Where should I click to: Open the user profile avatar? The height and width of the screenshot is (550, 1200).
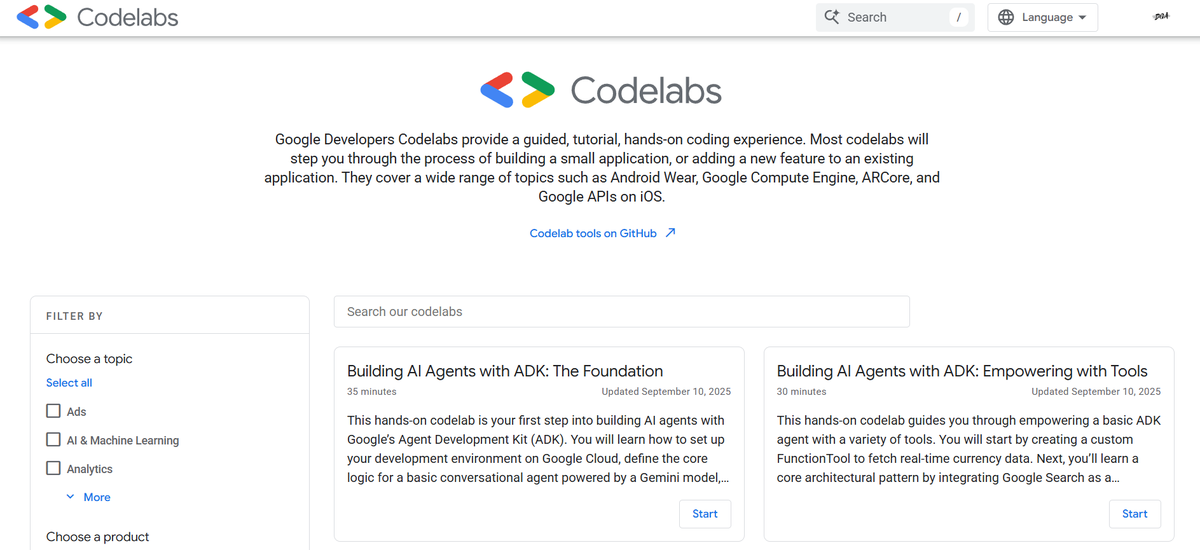[x=1161, y=17]
